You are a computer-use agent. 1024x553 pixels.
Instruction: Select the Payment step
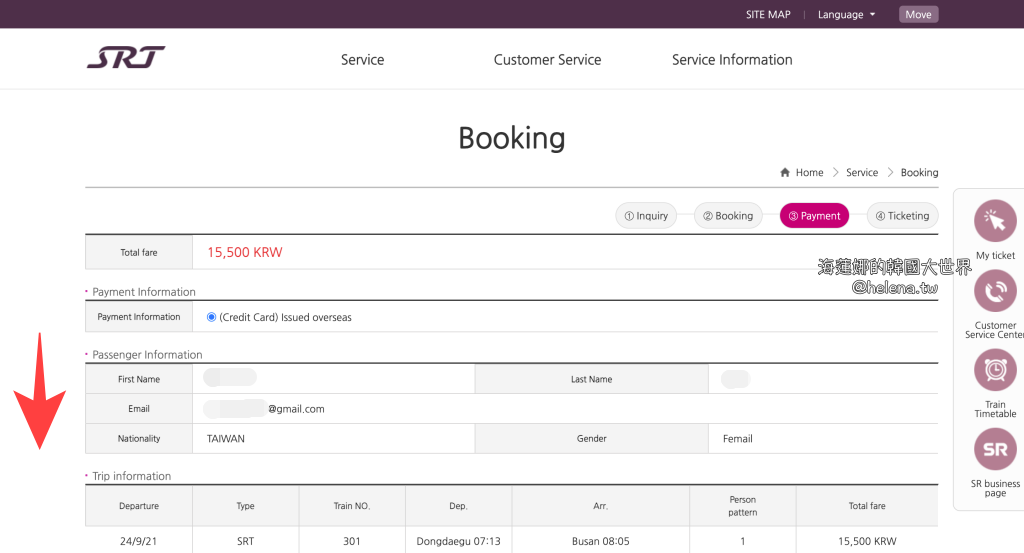pos(814,216)
